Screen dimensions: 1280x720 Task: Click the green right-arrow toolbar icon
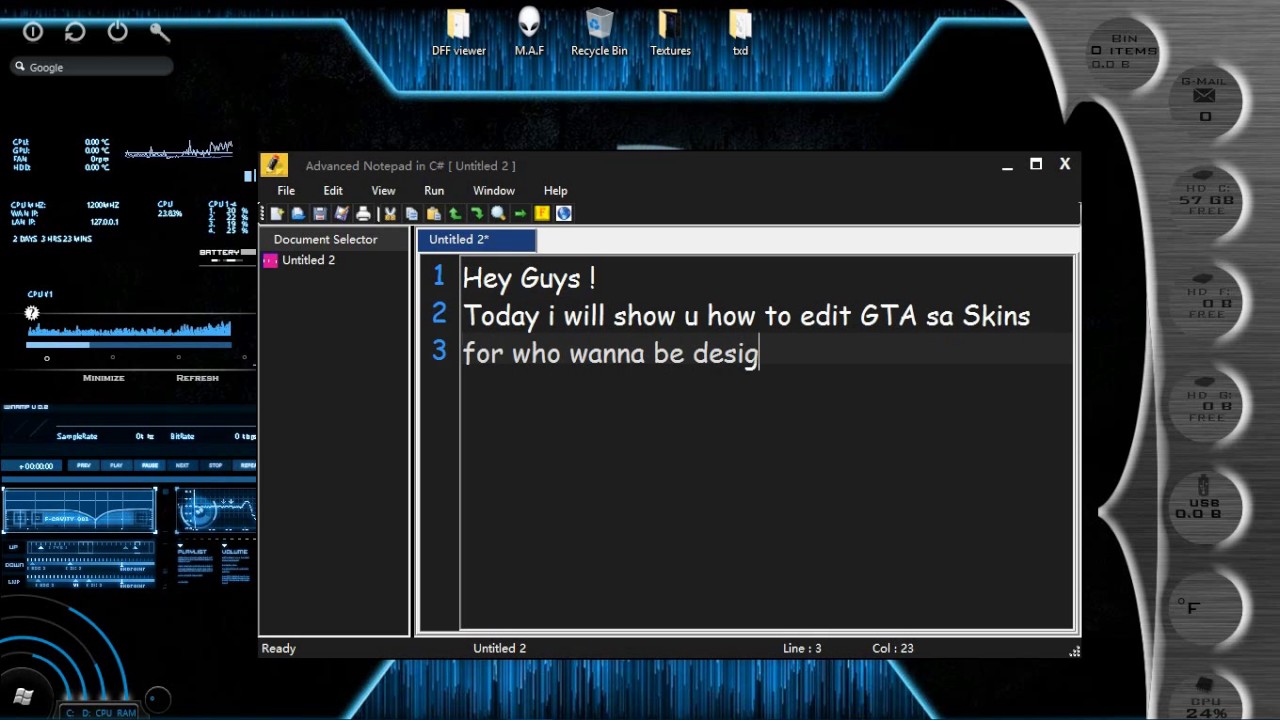point(520,213)
